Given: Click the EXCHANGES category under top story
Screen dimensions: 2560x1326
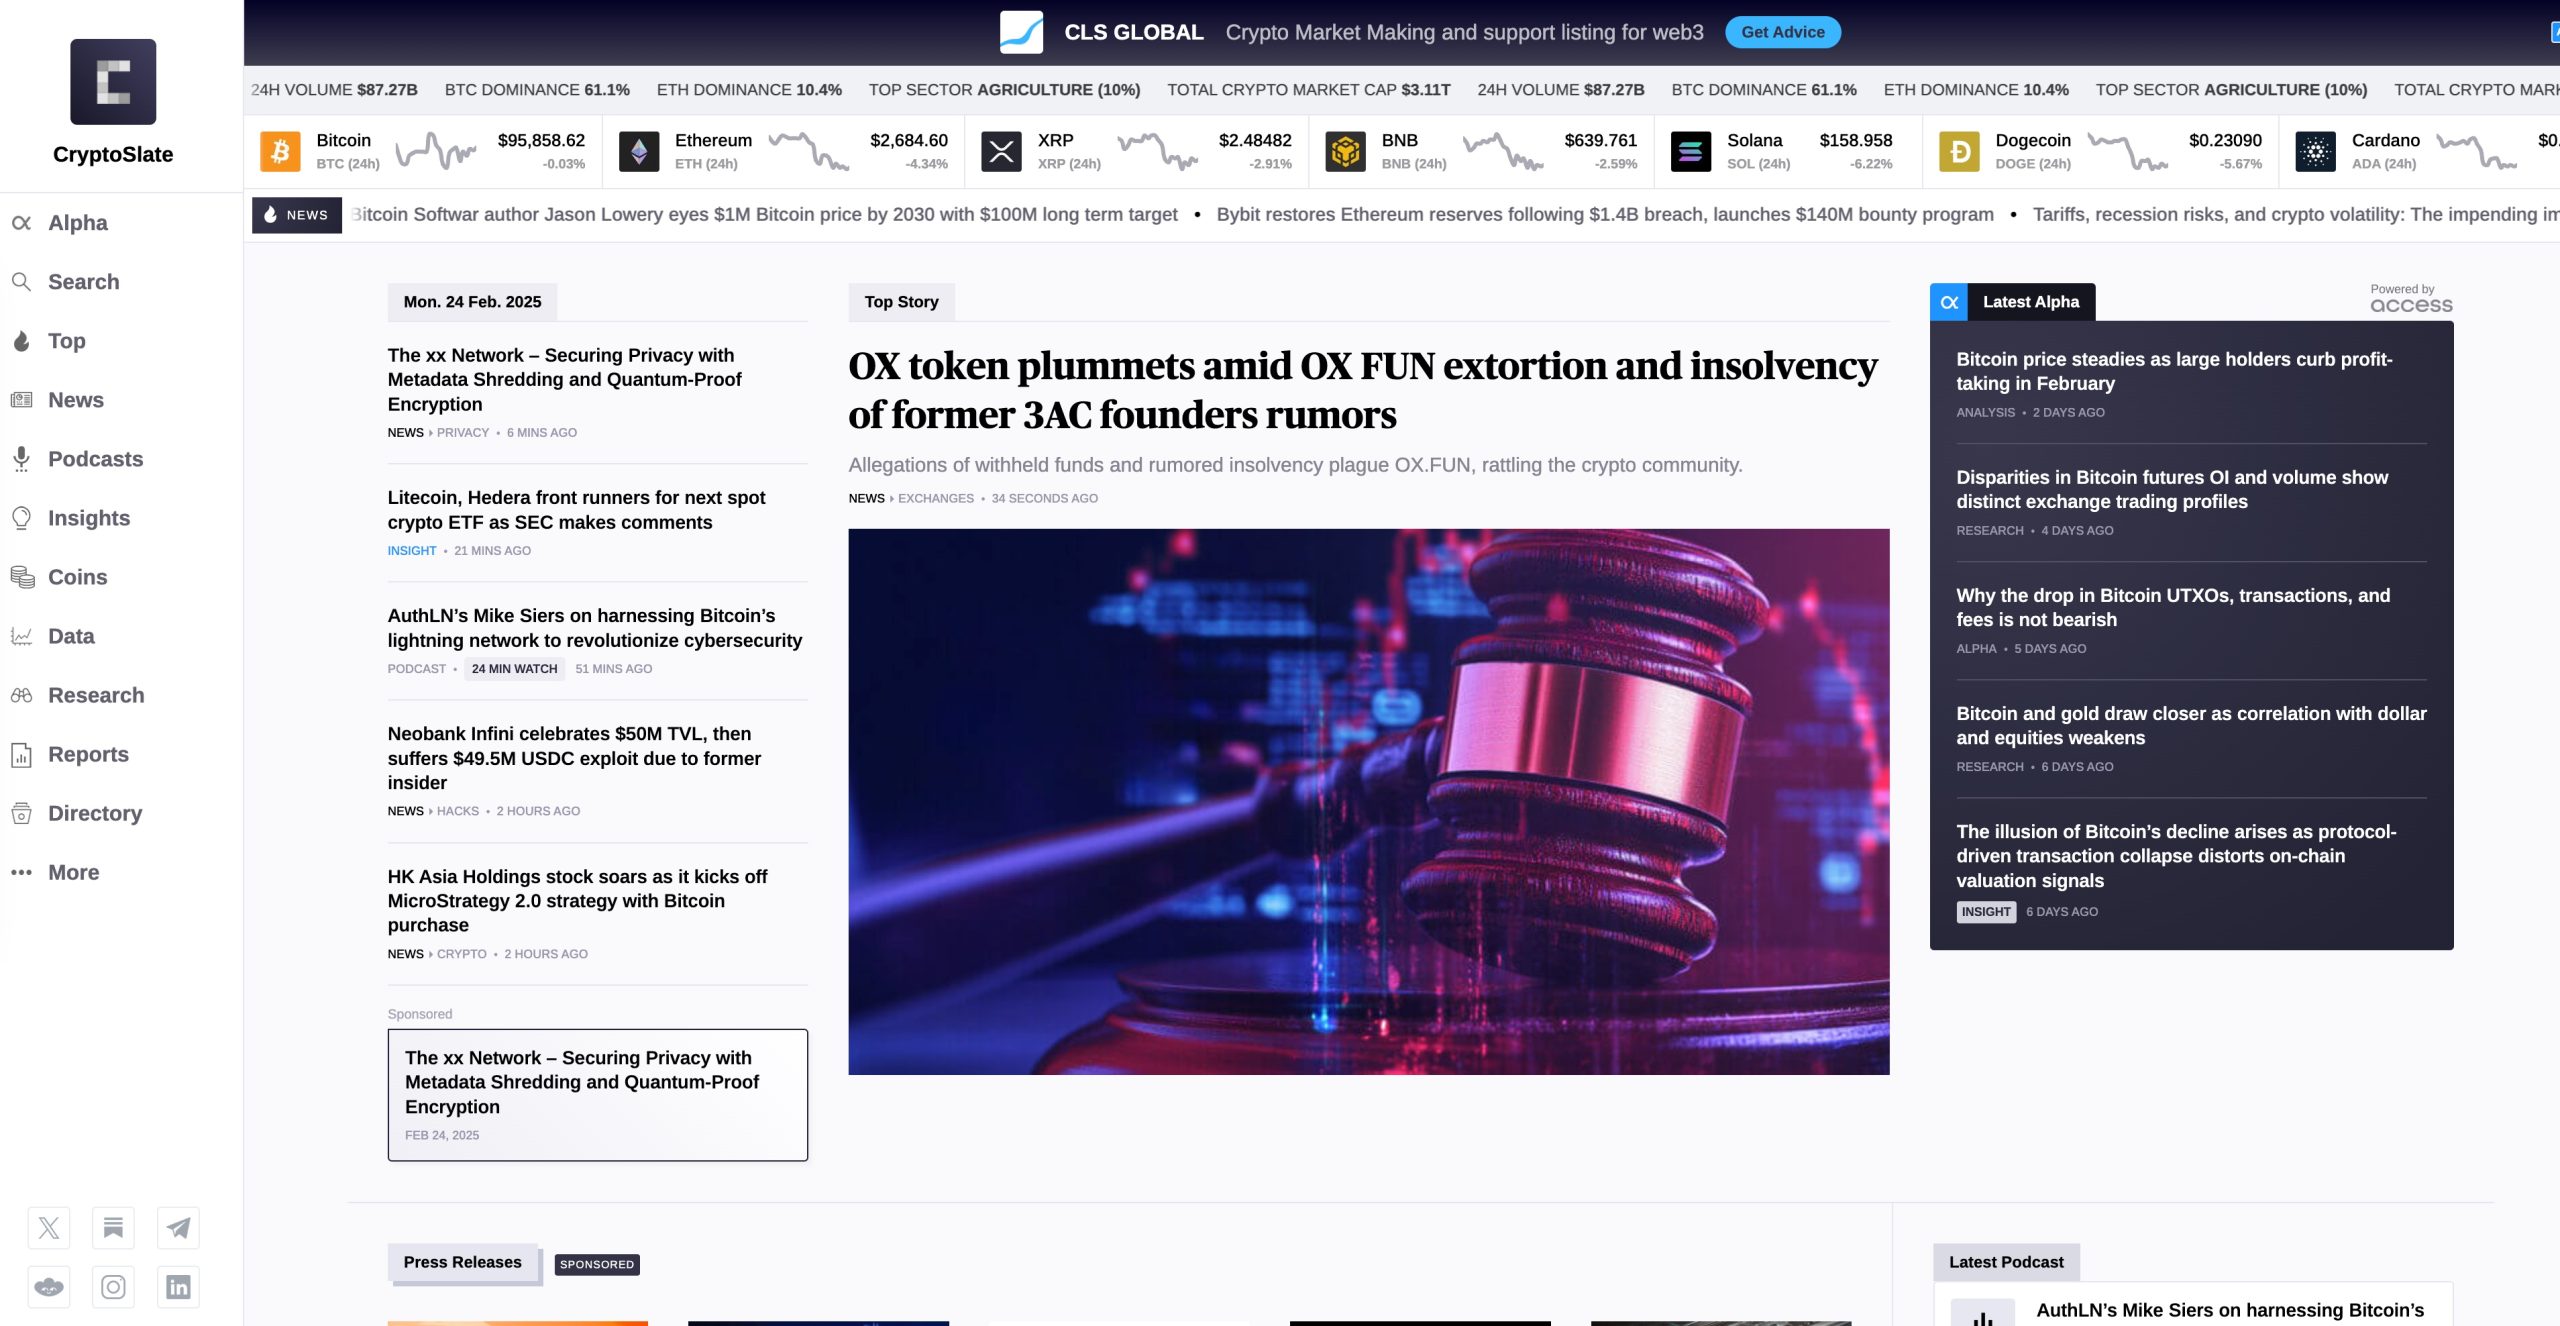Looking at the screenshot, I should [x=935, y=499].
